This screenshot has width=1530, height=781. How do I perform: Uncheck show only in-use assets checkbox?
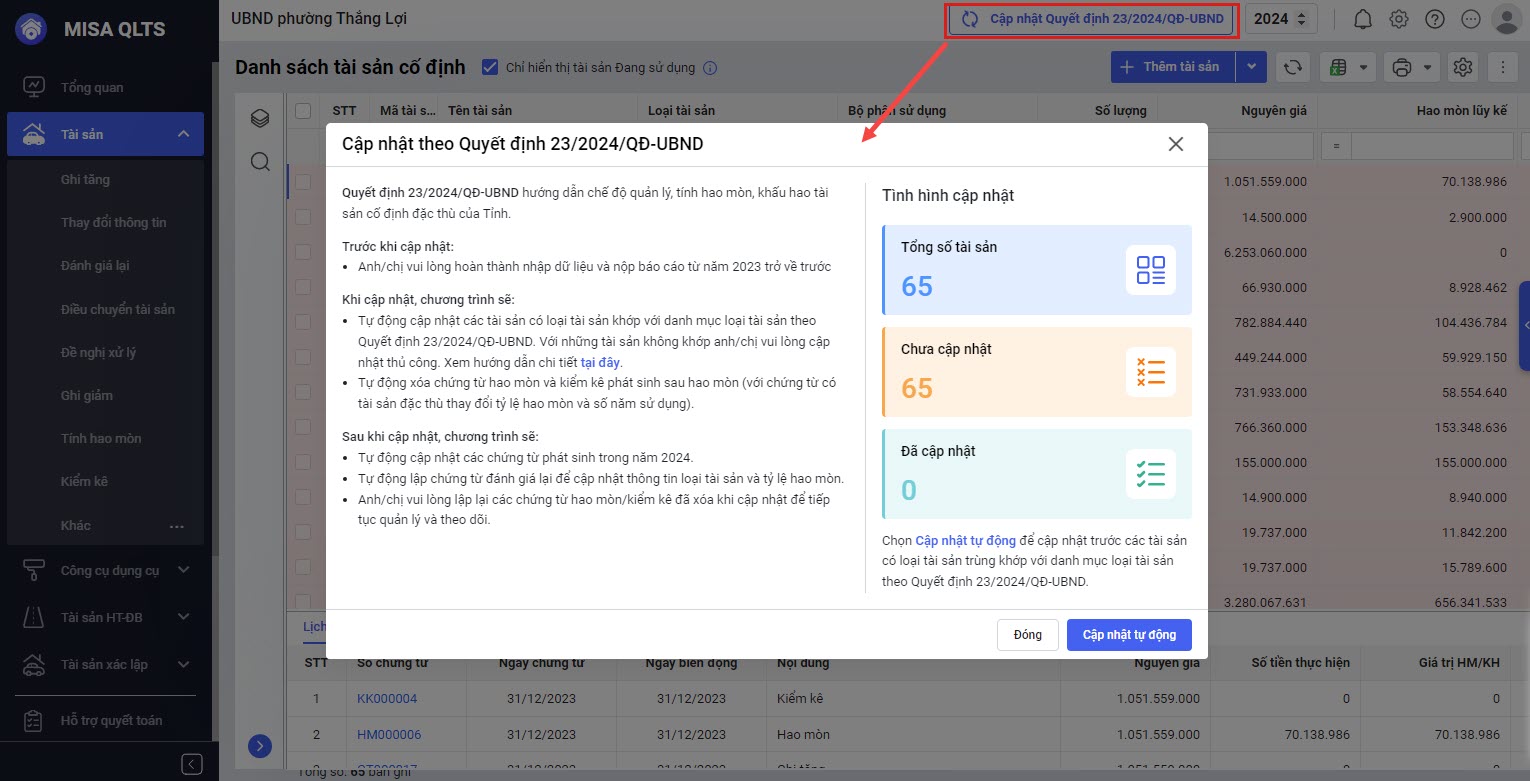490,68
